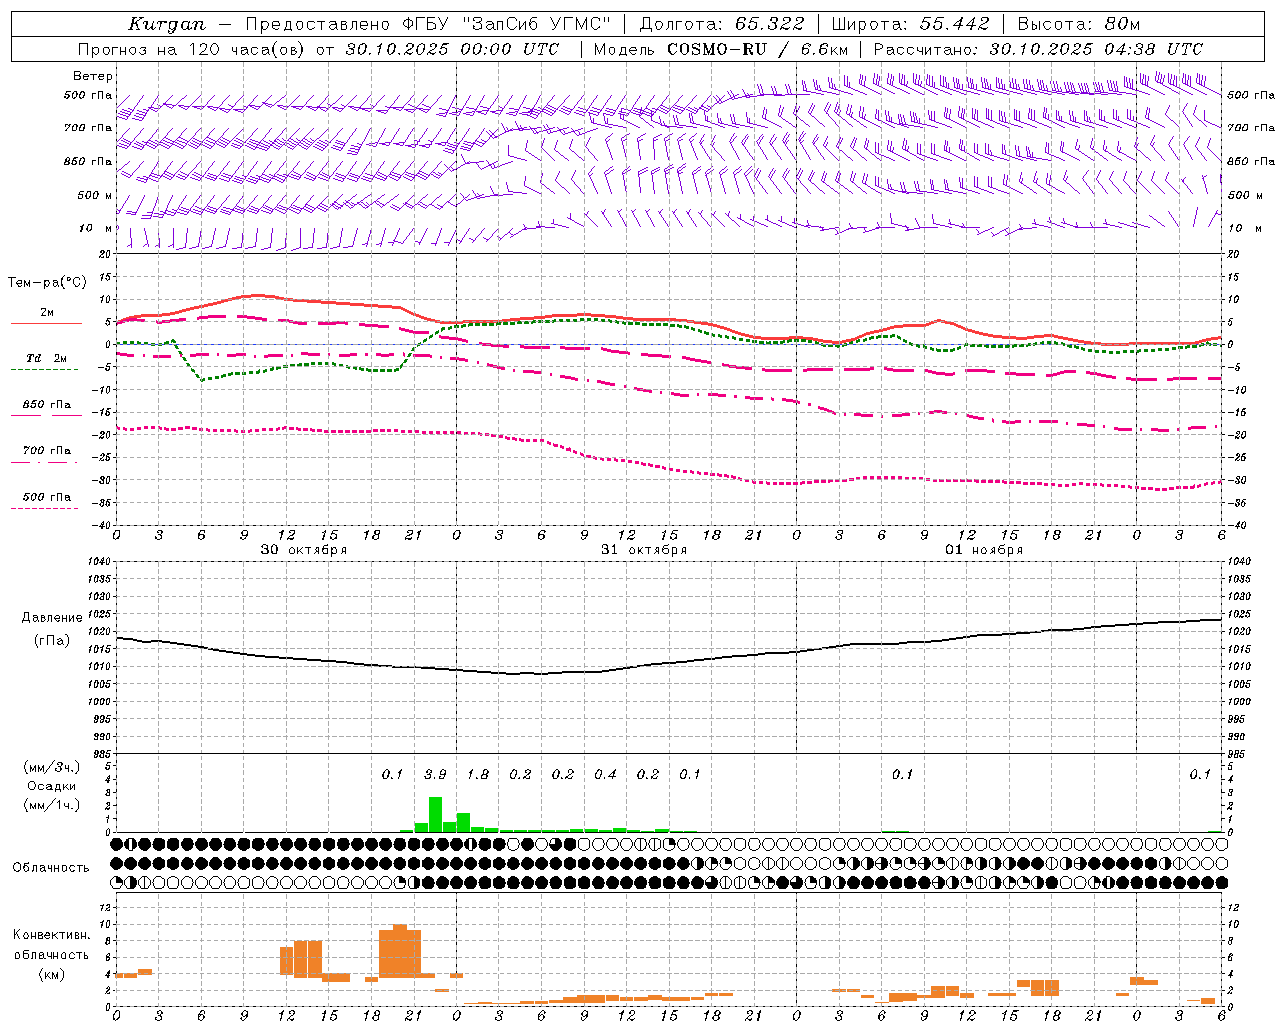Select the 'Широта: 55.442' header field
This screenshot has width=1280, height=1024.
tap(910, 24)
